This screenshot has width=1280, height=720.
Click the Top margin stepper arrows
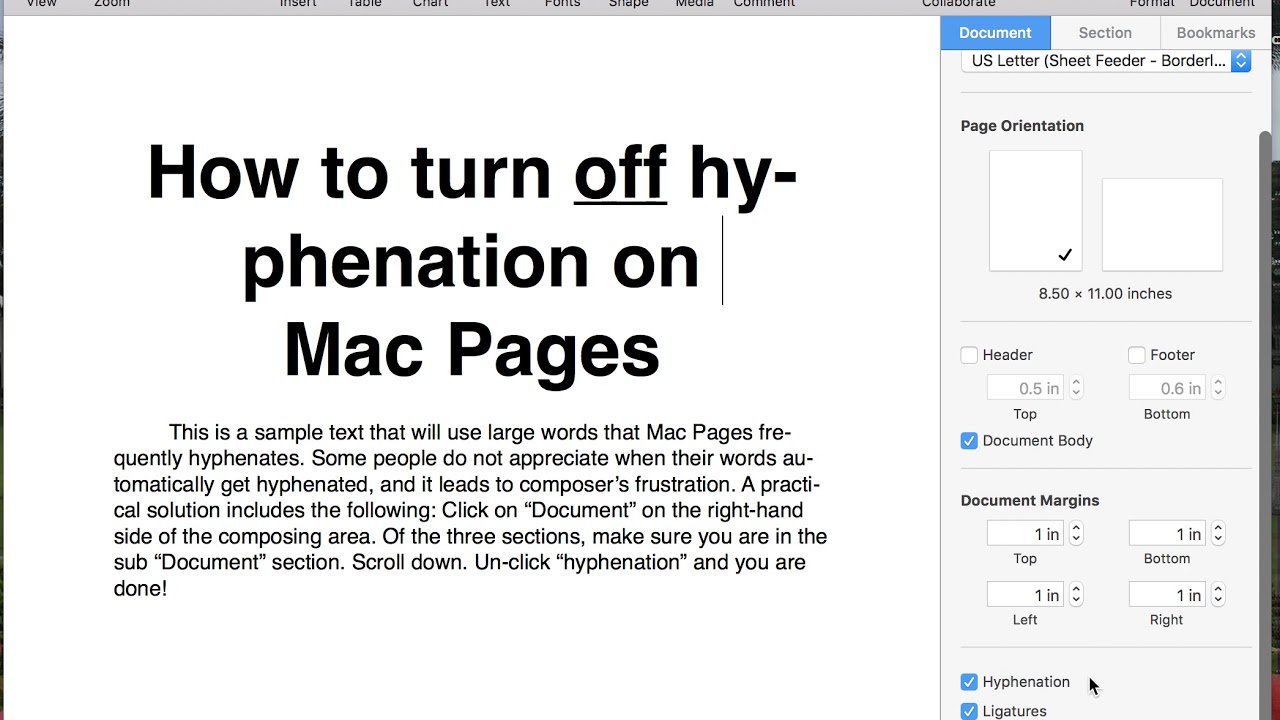1076,534
